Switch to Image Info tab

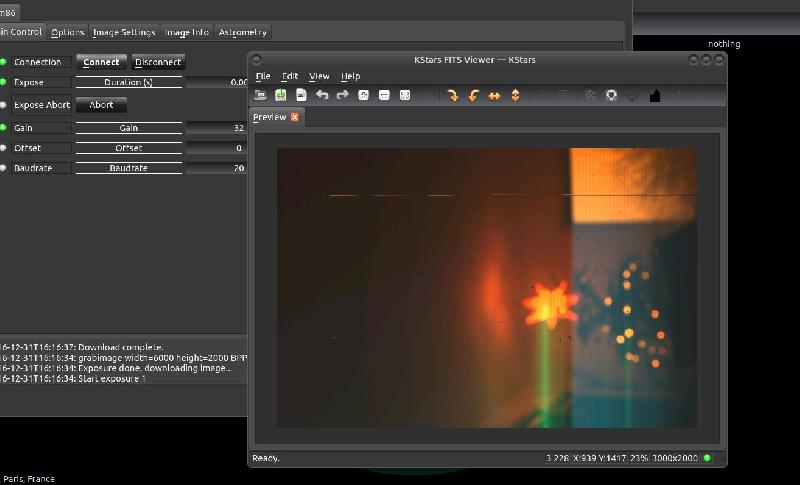tap(187, 32)
